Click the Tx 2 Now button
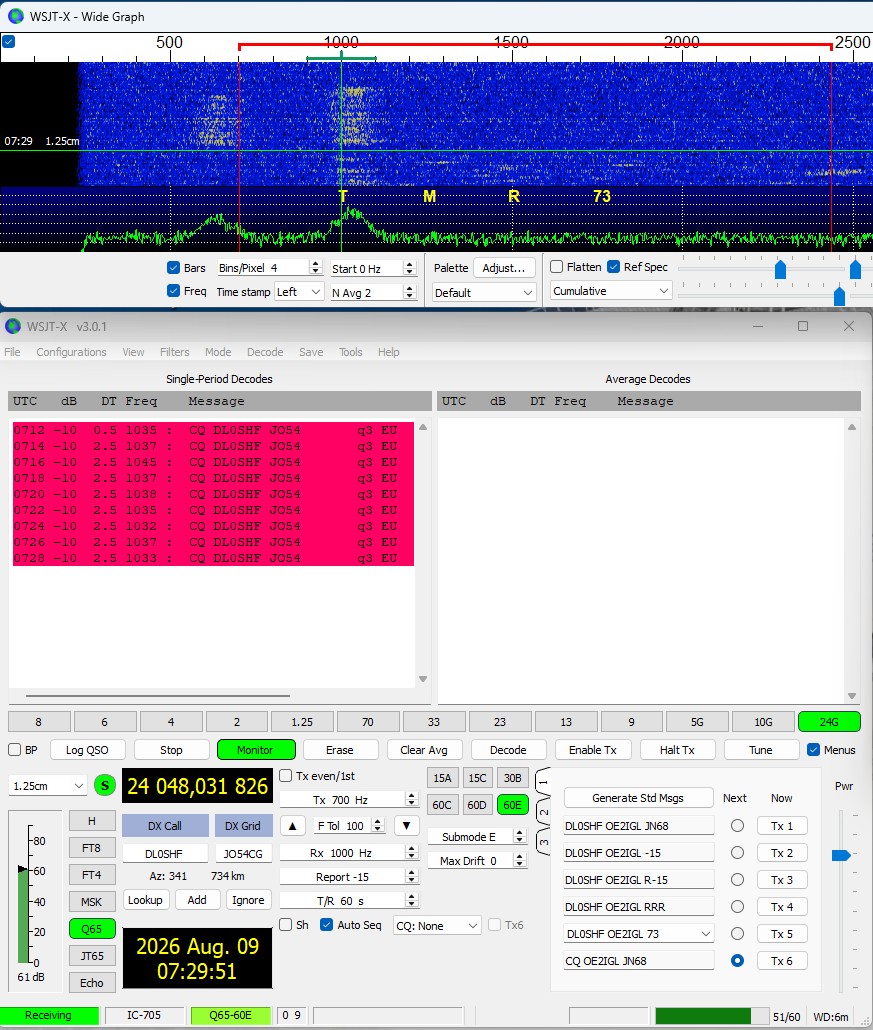The height and width of the screenshot is (1030, 873). (782, 853)
